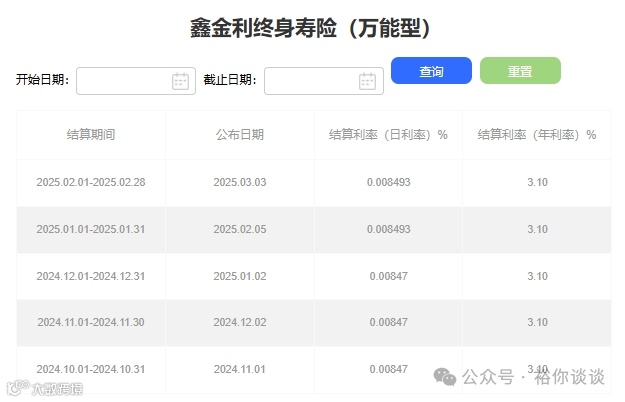Select publish date 2024.12.02

click(x=240, y=322)
